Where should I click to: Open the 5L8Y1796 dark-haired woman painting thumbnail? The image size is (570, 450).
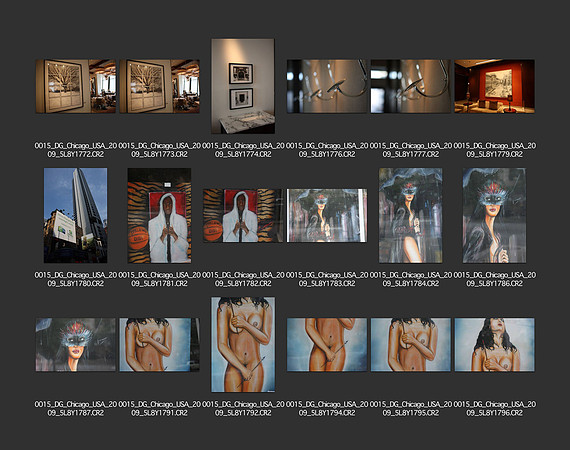[x=494, y=345]
